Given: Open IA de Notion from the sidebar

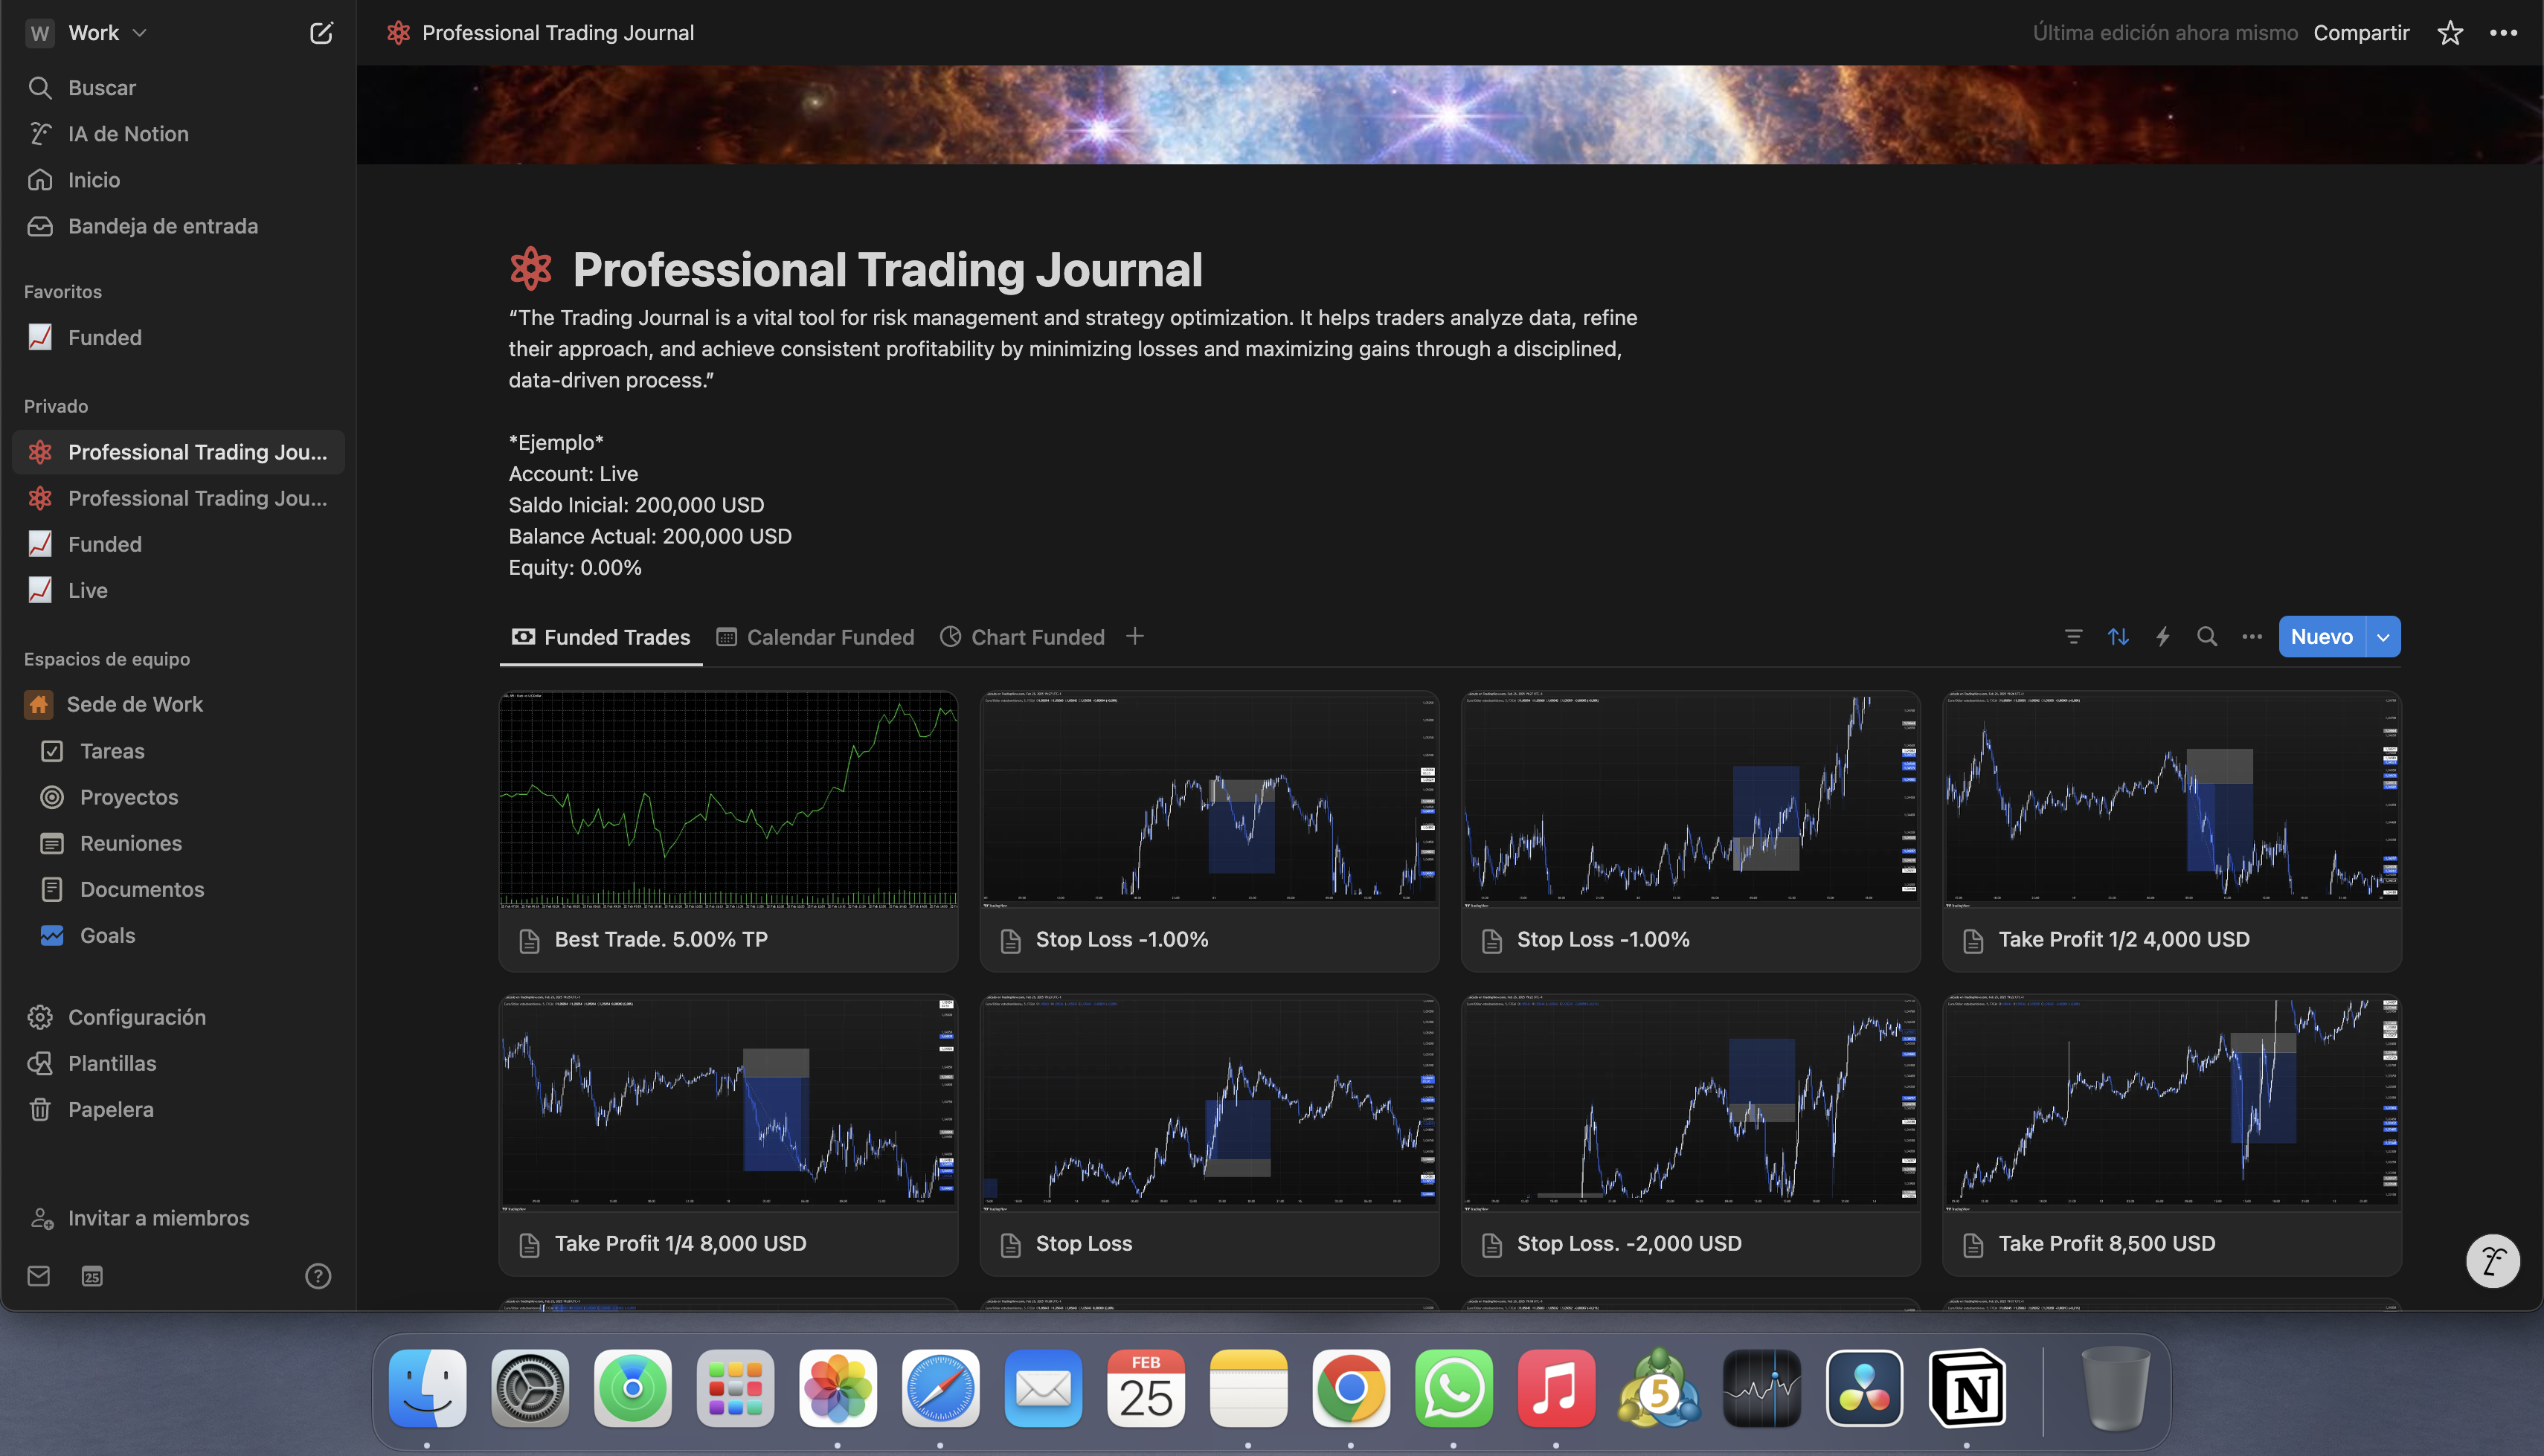Looking at the screenshot, I should coord(127,133).
